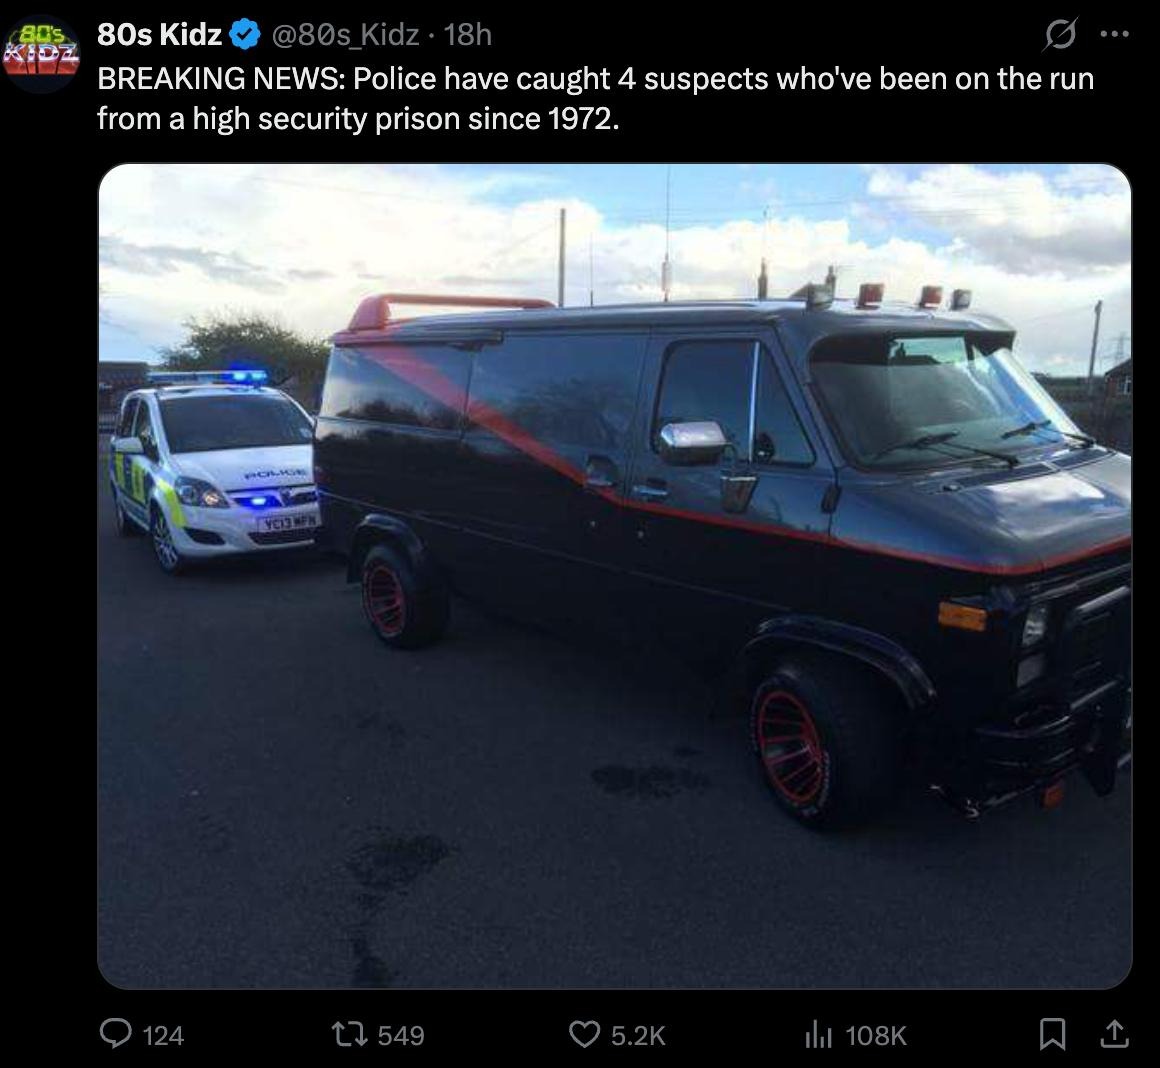Screen dimensions: 1160x1068
Task: Click the BREAKING NEWS tweet text
Action: [596, 98]
